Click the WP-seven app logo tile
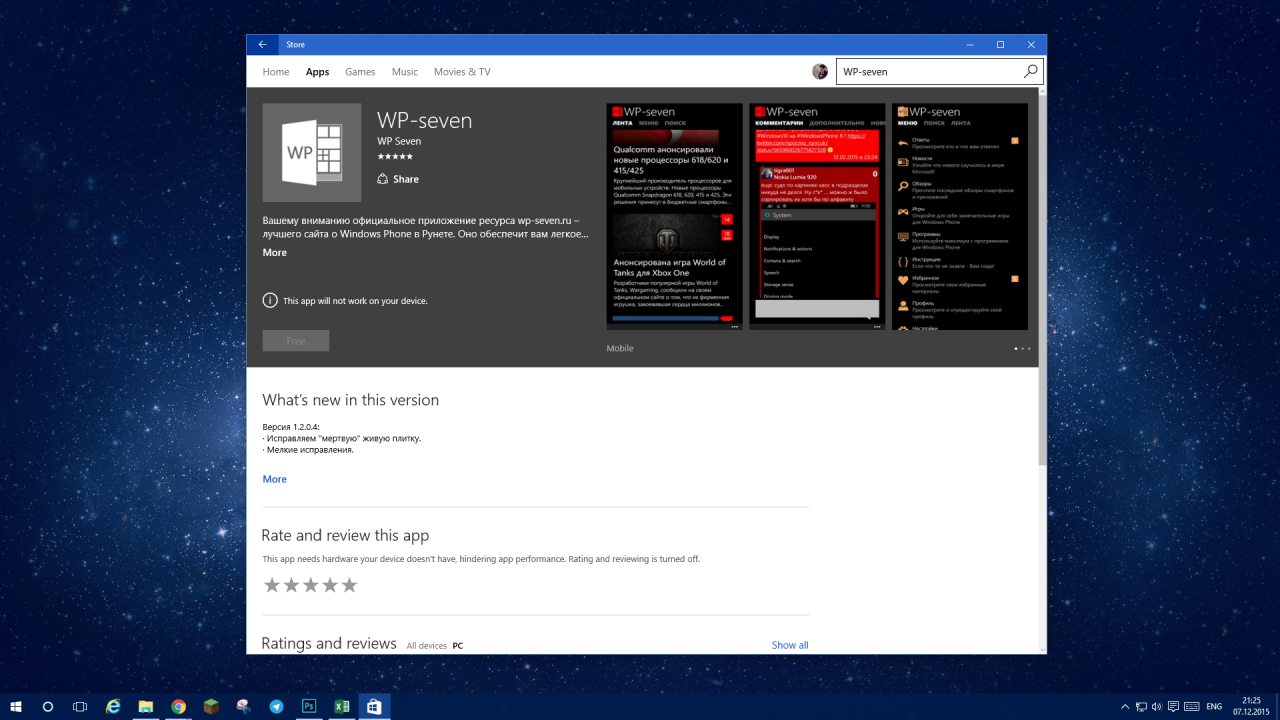Screen dimensions: 1280x720 point(312,153)
